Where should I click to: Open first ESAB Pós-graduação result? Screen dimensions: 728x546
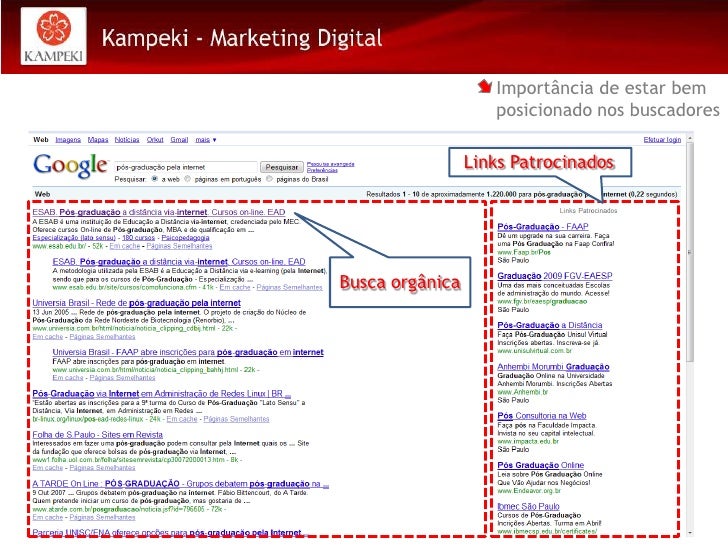tap(159, 212)
